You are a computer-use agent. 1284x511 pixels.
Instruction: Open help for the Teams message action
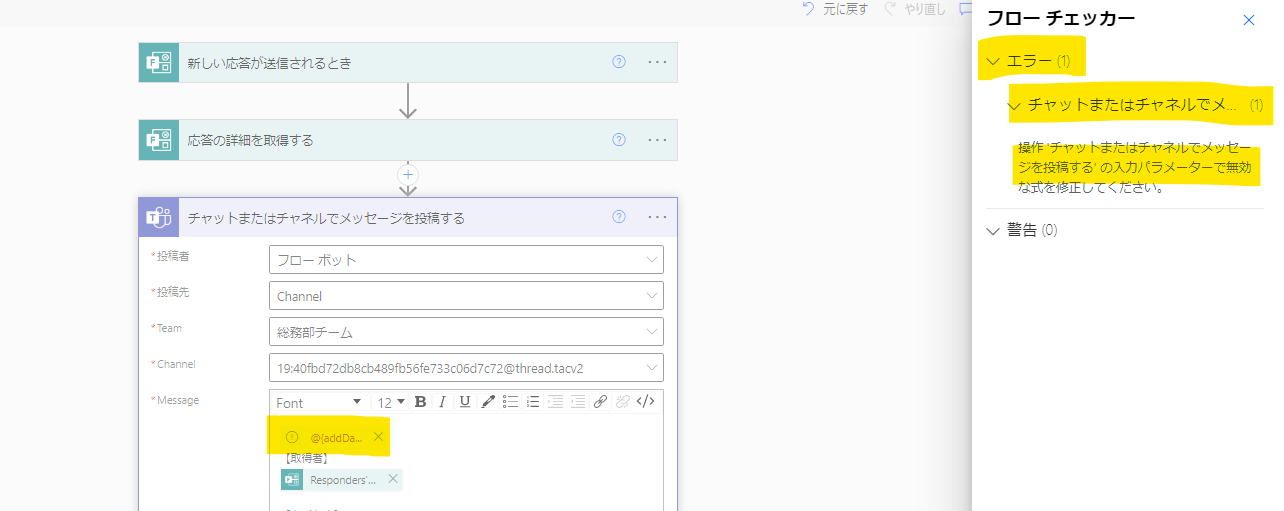coord(619,217)
